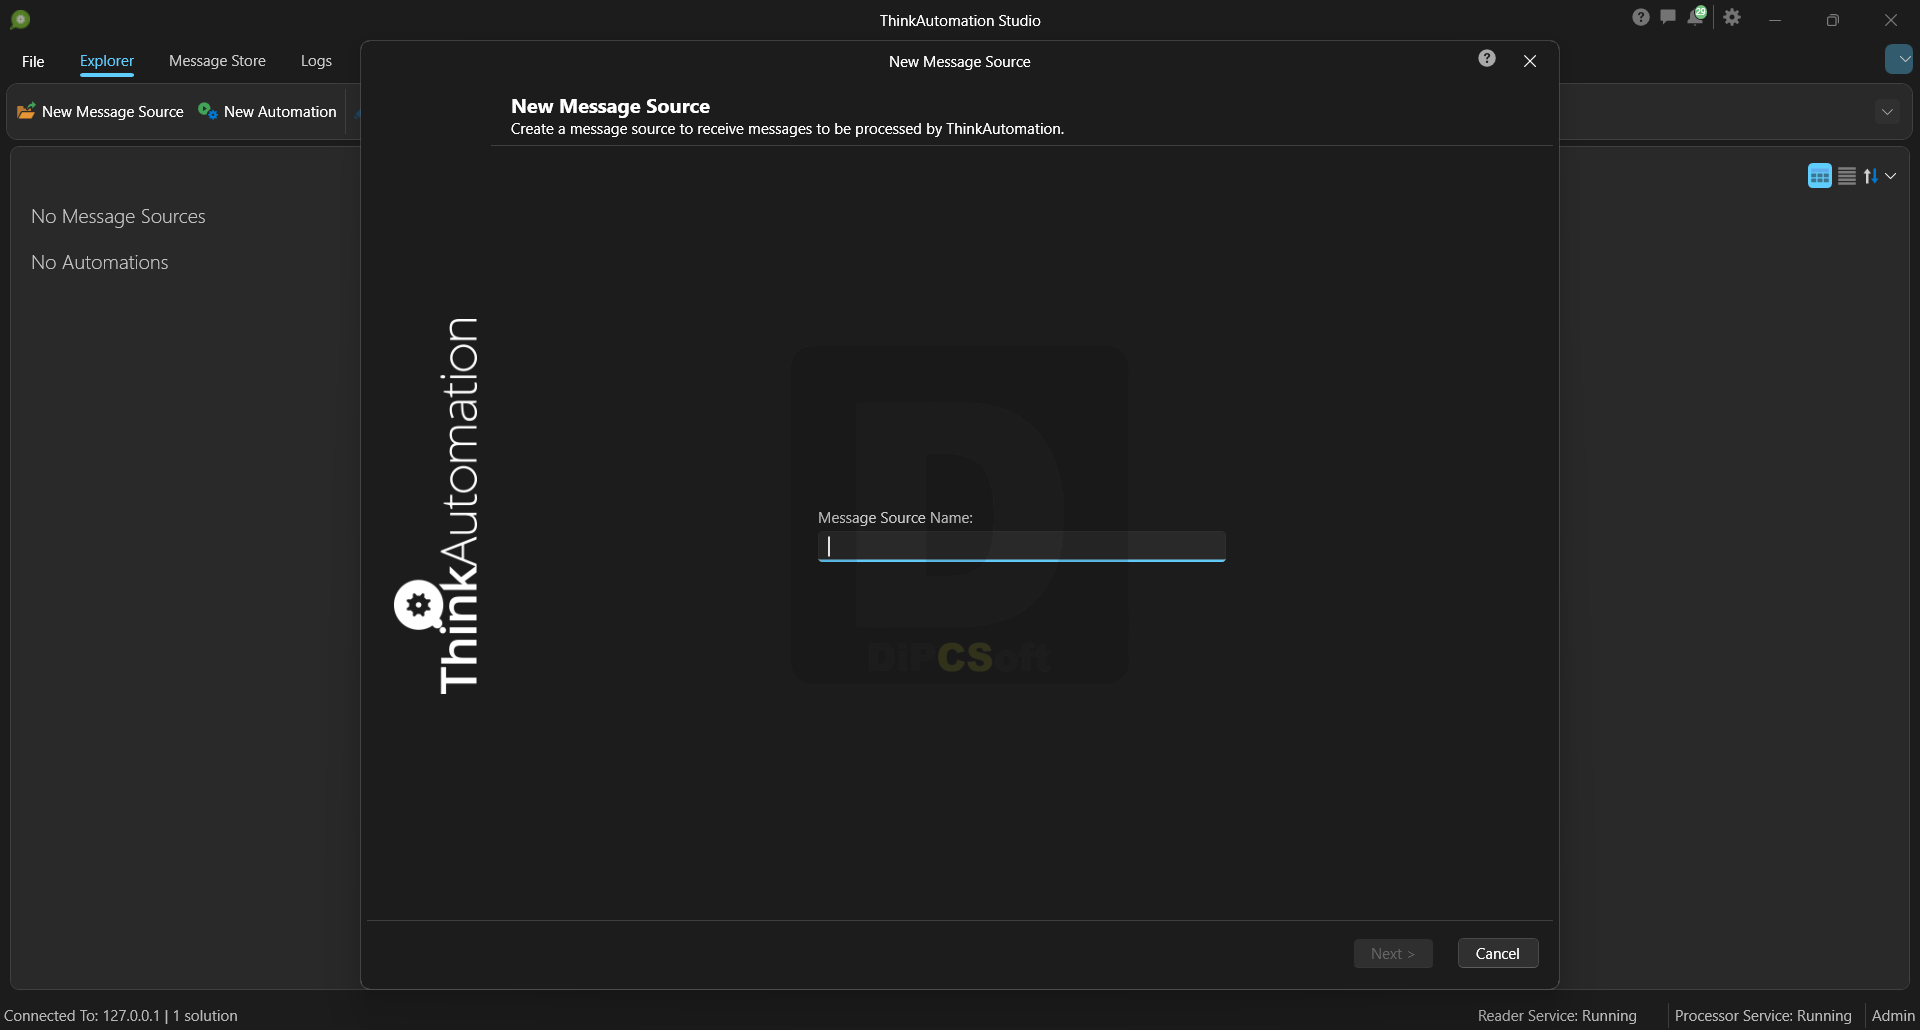Switch to the Explorer tab
Image resolution: width=1920 pixels, height=1030 pixels.
pos(107,61)
